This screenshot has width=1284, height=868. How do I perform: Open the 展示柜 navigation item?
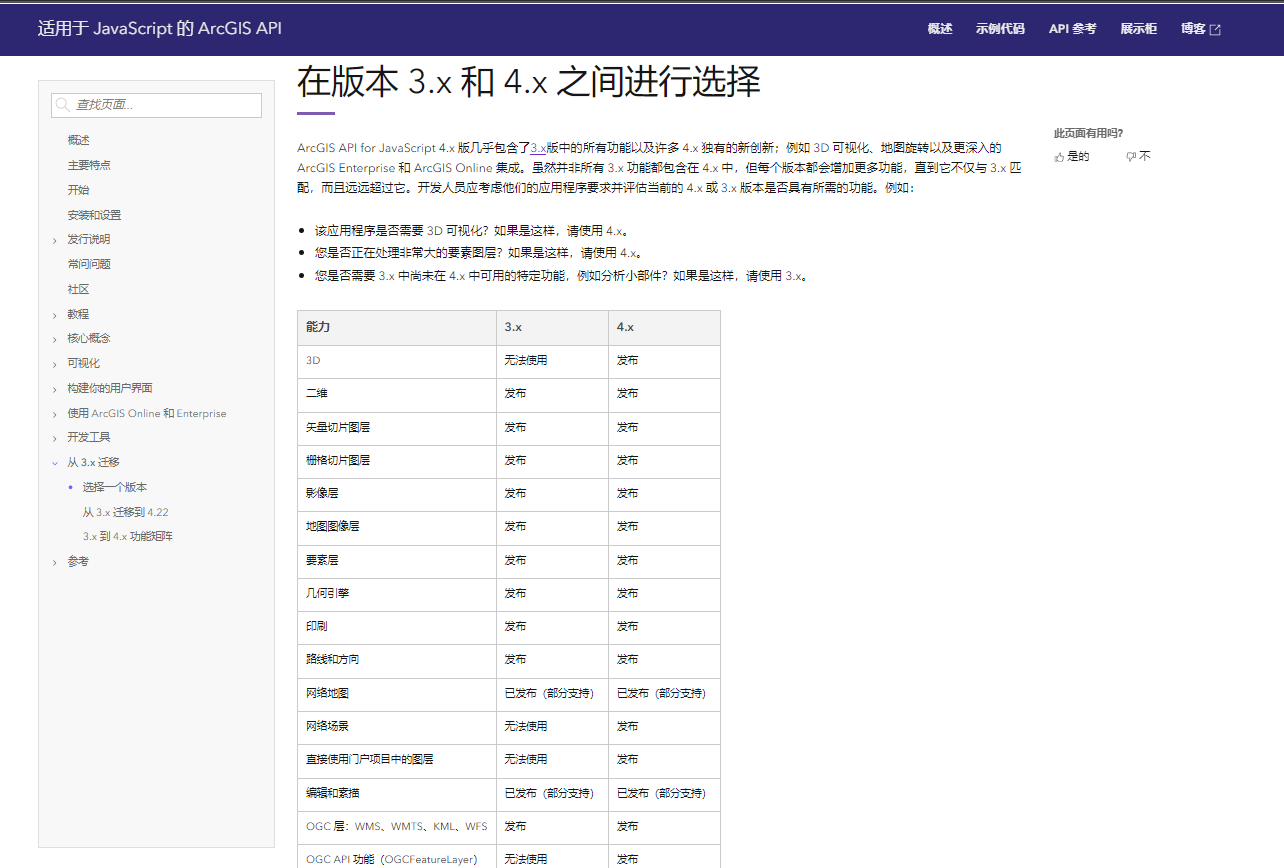click(1138, 29)
